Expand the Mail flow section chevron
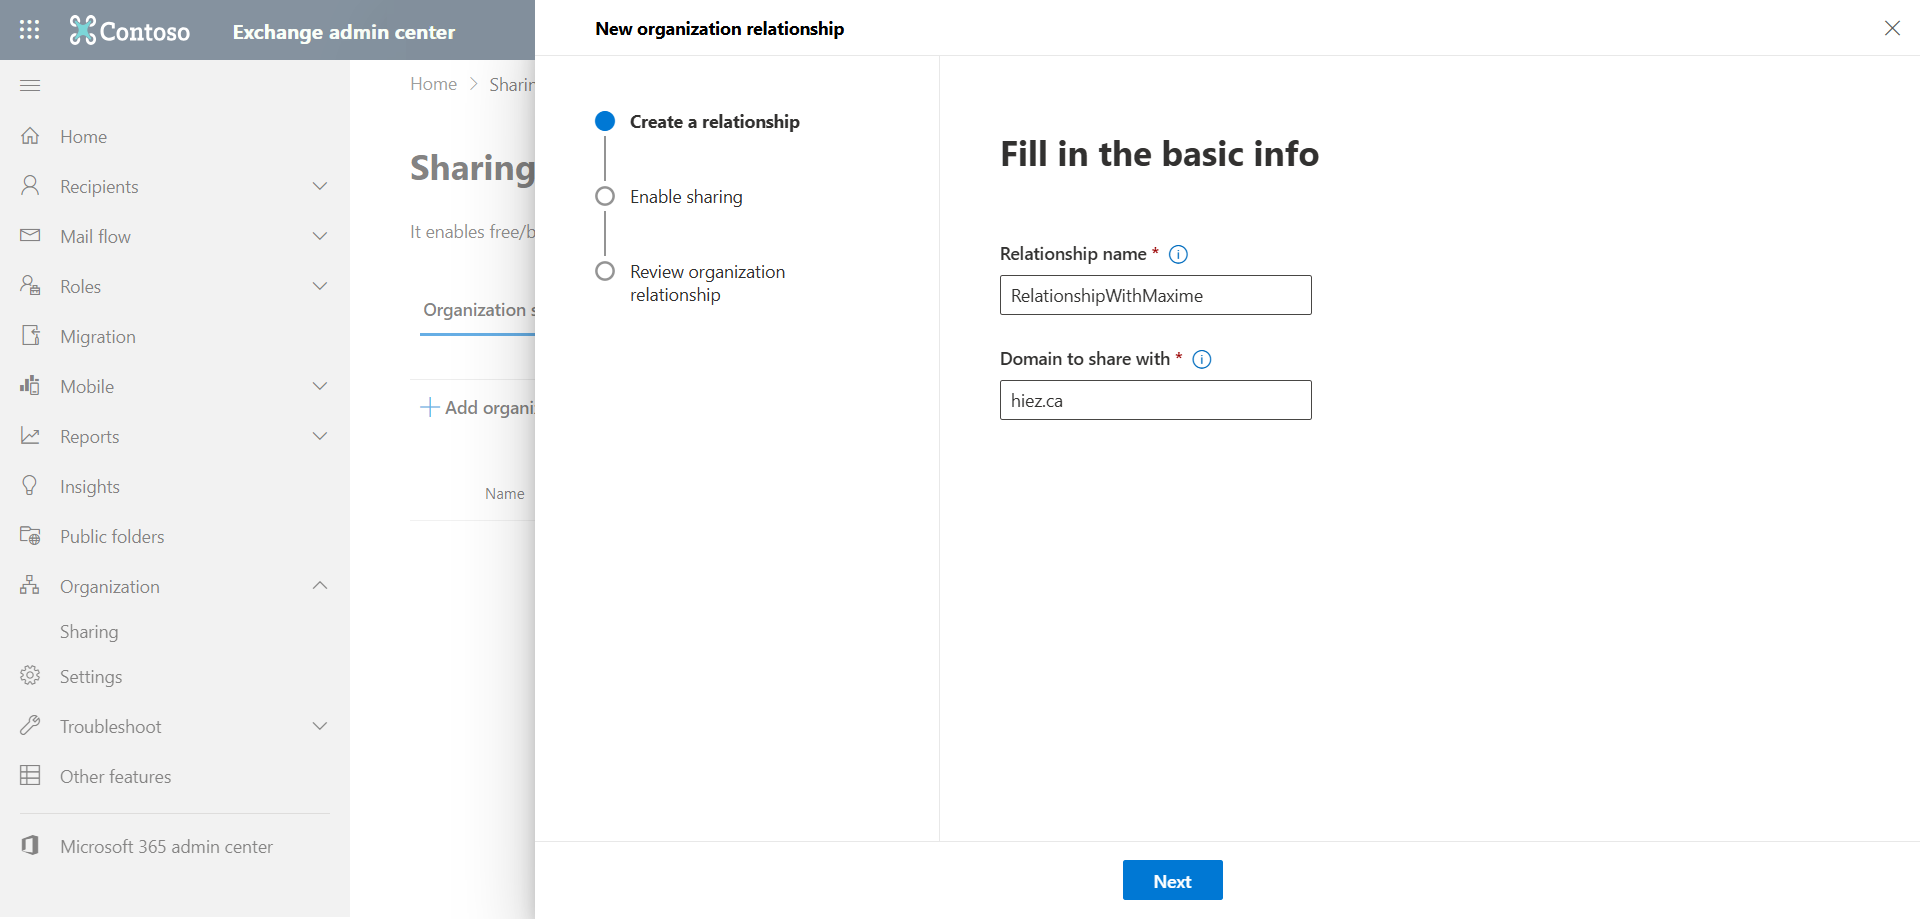Screen dimensions: 1920x919 pyautogui.click(x=320, y=236)
